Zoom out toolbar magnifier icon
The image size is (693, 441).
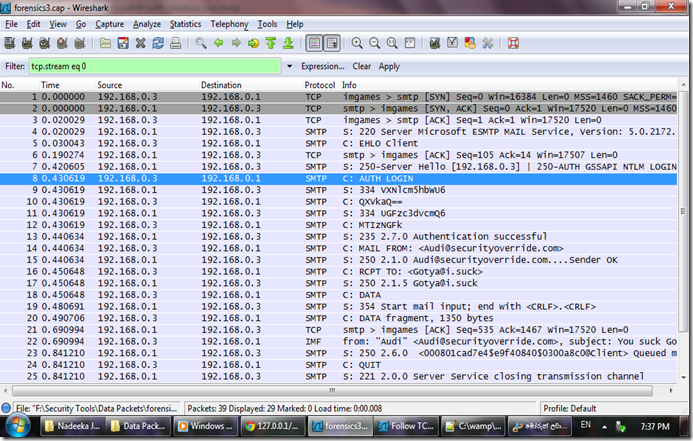(x=375, y=43)
